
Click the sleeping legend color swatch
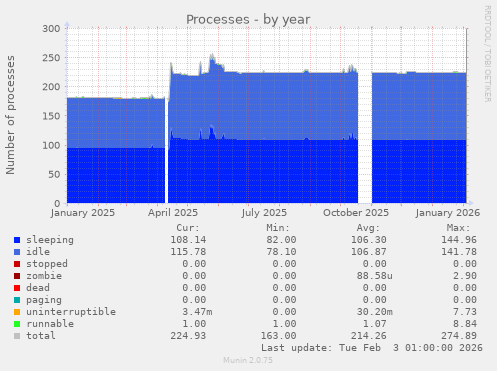pos(17,240)
